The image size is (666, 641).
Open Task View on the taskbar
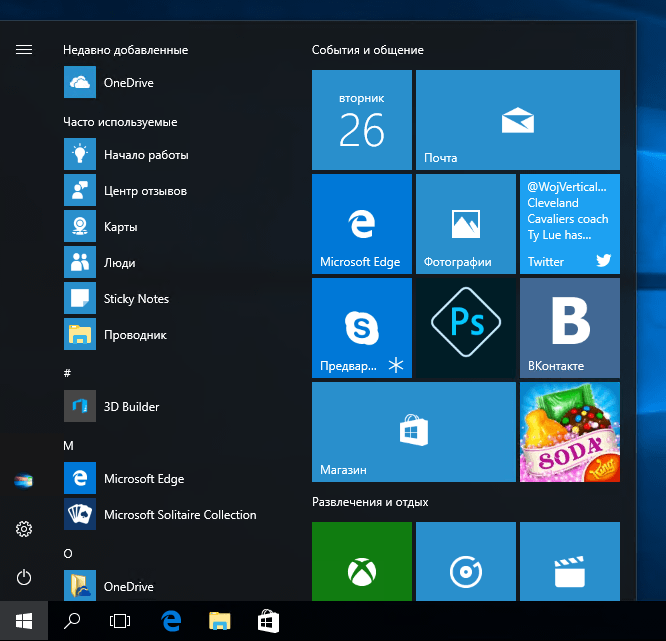click(120, 621)
